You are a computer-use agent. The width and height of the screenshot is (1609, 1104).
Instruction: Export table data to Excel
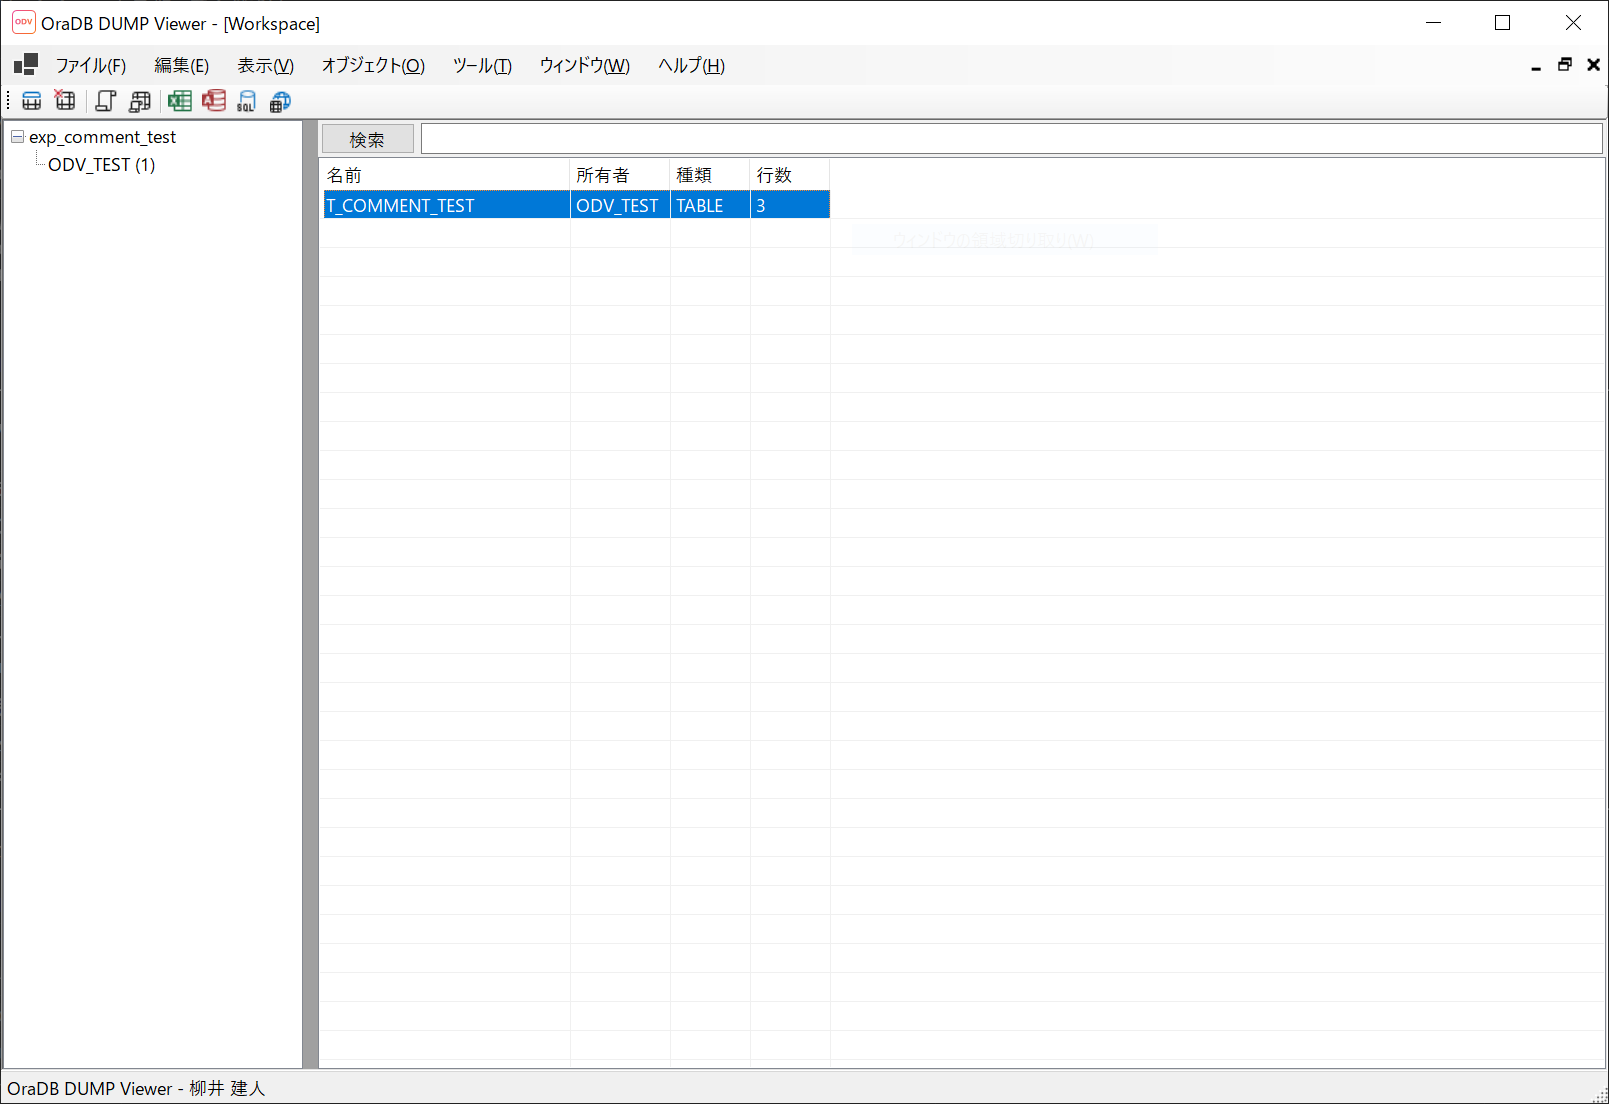(x=181, y=100)
